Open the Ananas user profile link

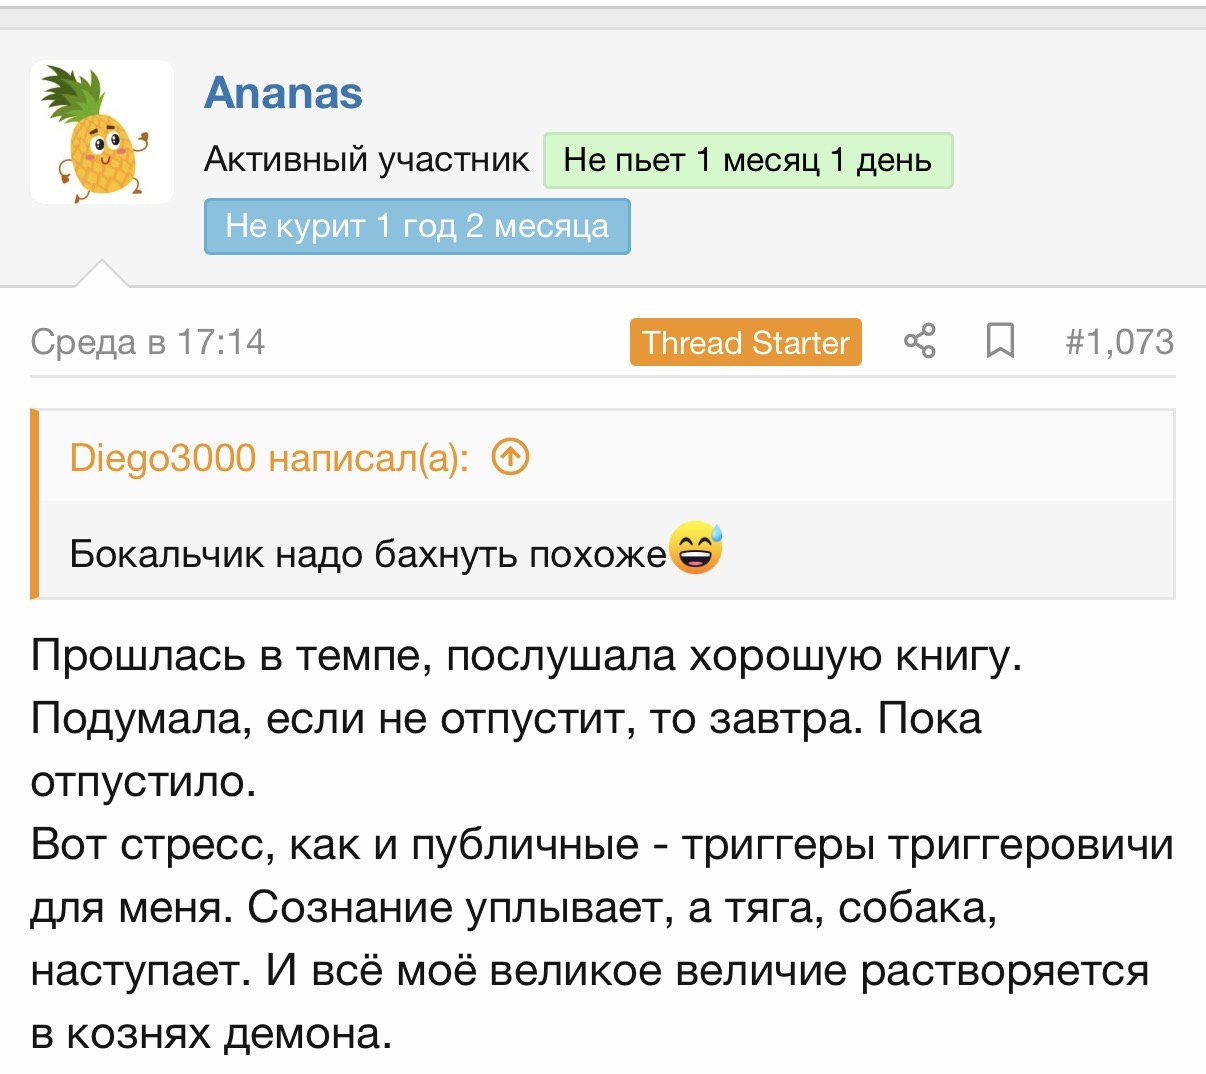tap(283, 92)
